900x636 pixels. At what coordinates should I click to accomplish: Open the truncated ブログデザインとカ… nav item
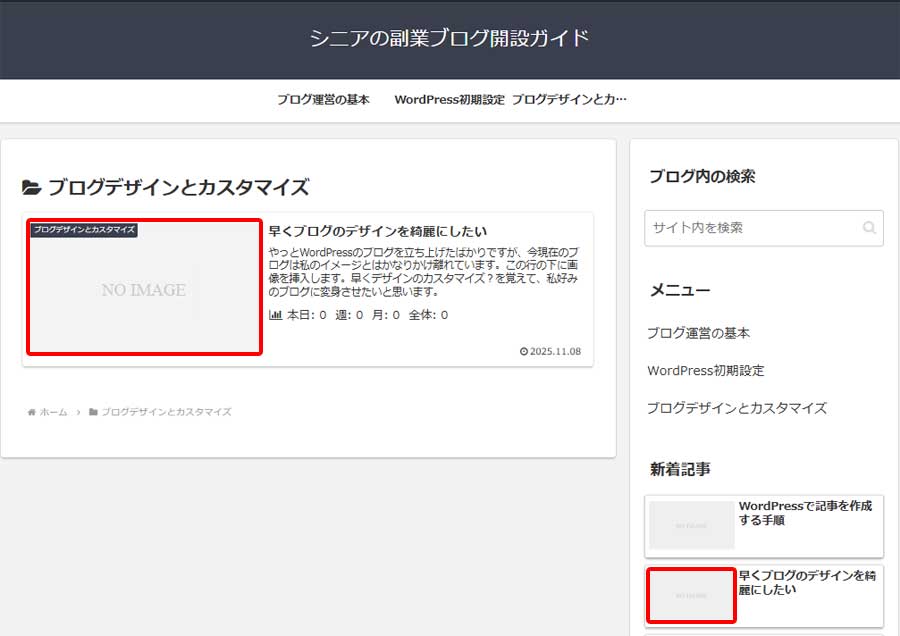click(x=569, y=99)
